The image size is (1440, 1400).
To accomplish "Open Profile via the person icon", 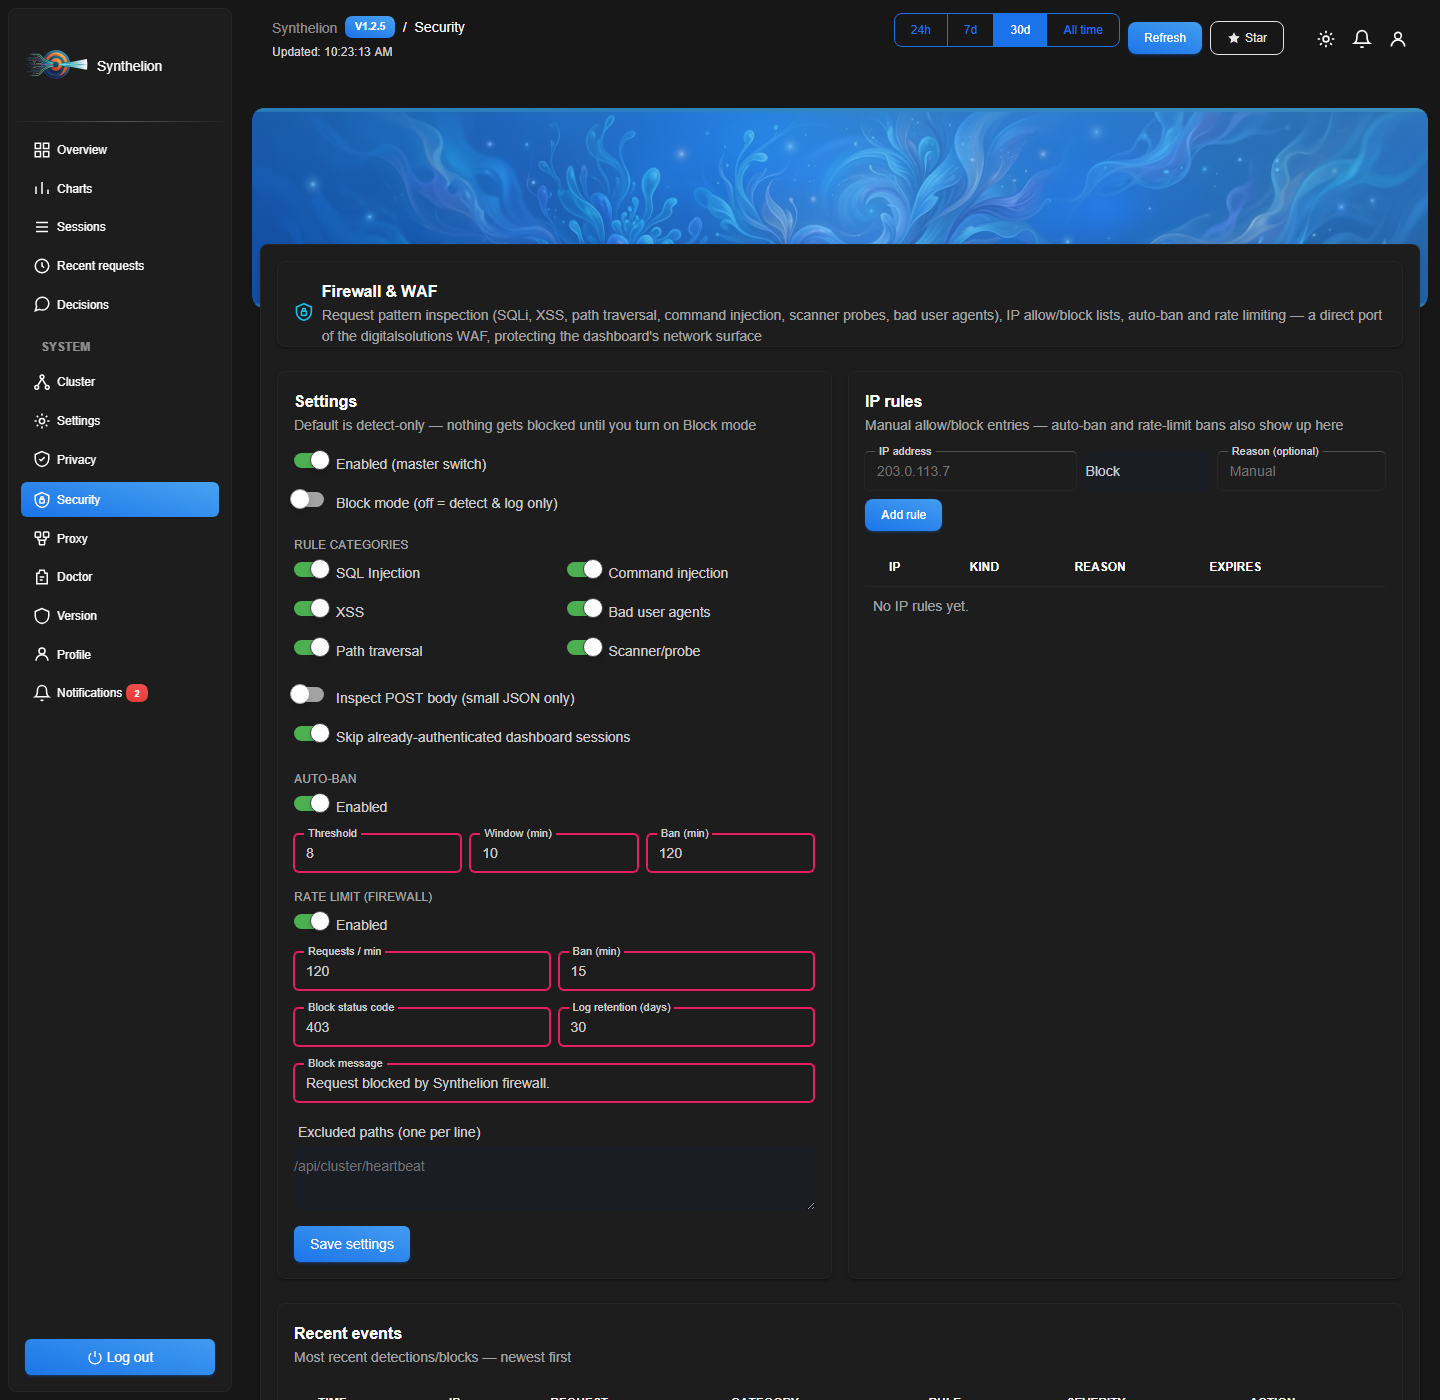I will point(42,655).
